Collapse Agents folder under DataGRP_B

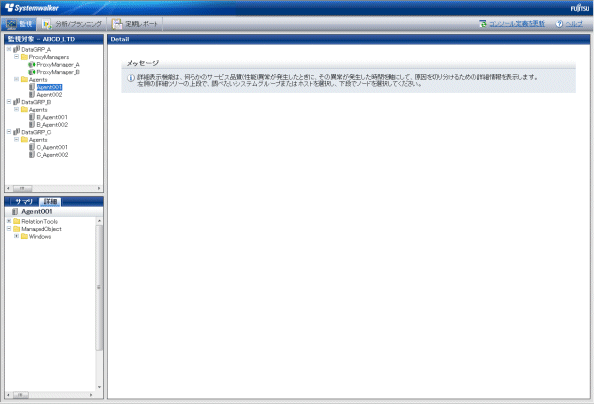tap(16, 110)
